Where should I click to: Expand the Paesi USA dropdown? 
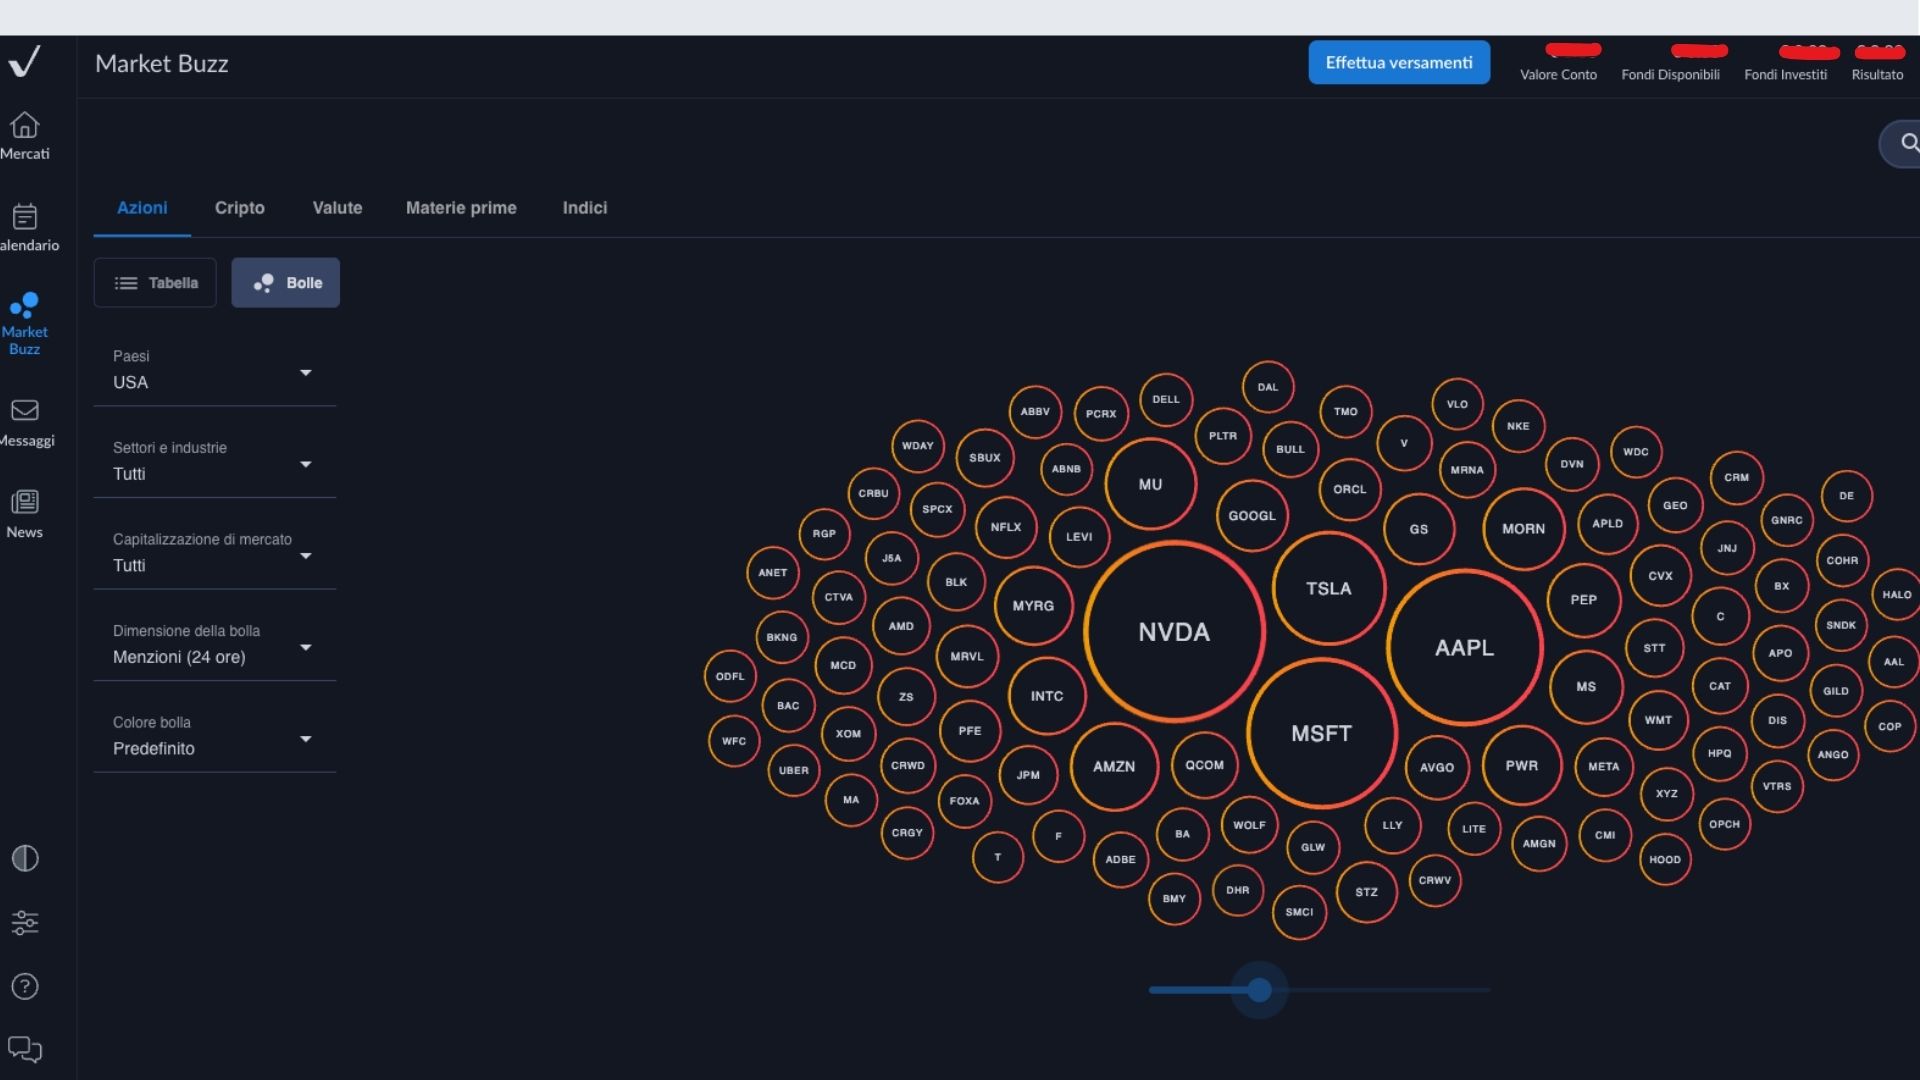pos(215,371)
